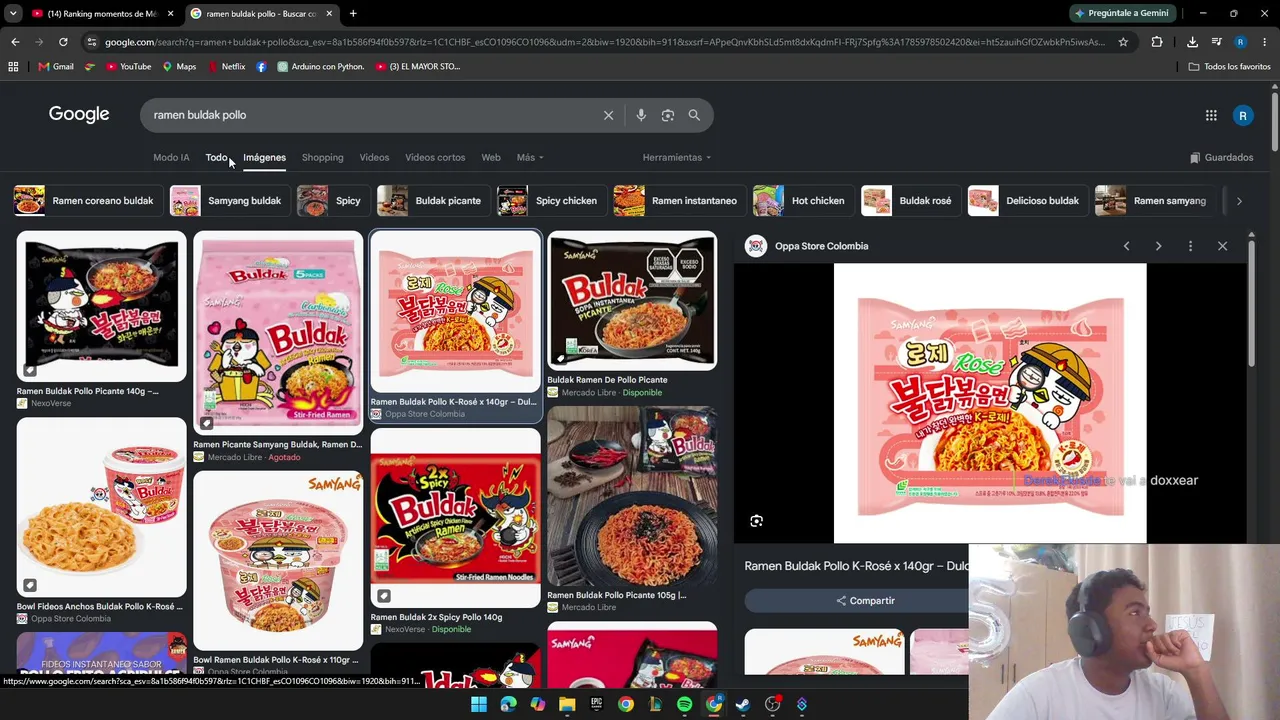Show previous image in preview panel
Screen dimensions: 1280x720
click(x=1126, y=246)
